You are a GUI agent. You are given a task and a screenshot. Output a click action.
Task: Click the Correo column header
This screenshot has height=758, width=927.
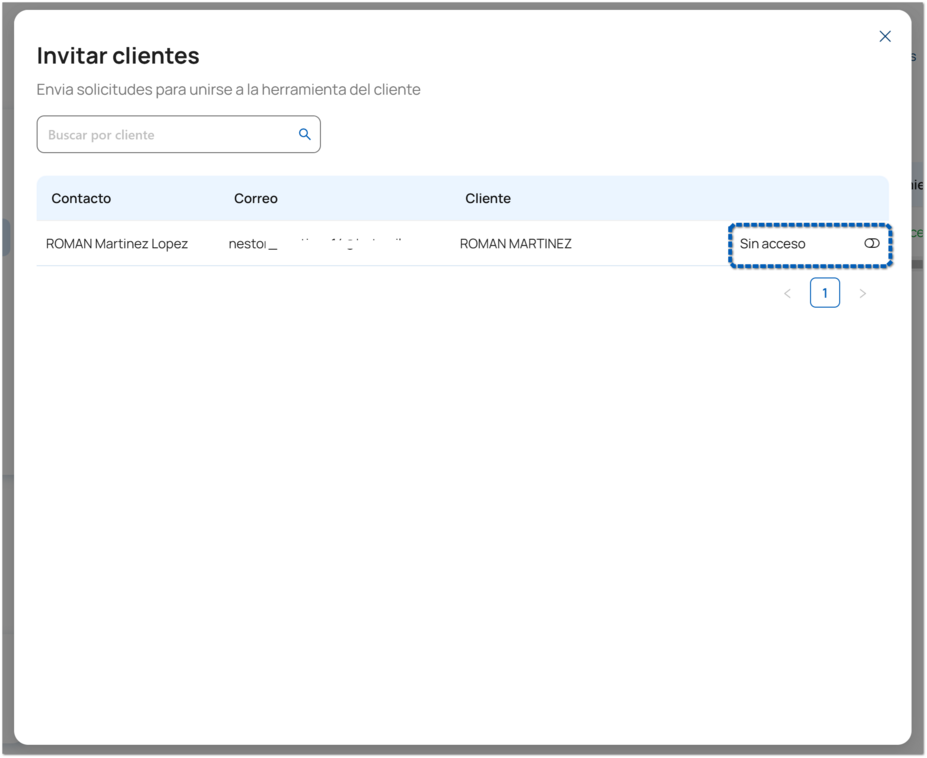coord(256,199)
